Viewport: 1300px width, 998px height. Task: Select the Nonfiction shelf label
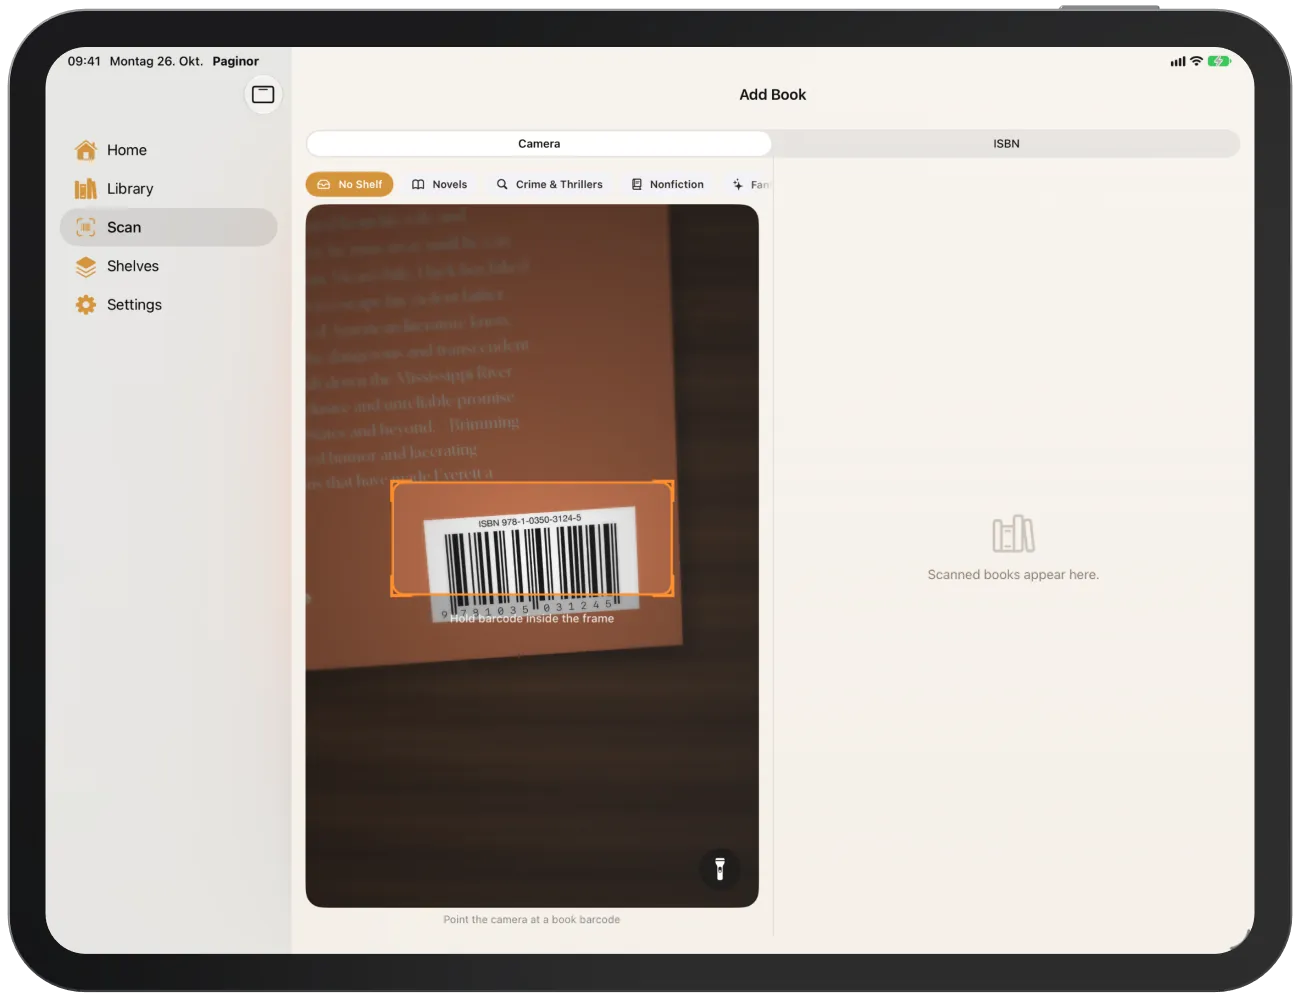(677, 185)
